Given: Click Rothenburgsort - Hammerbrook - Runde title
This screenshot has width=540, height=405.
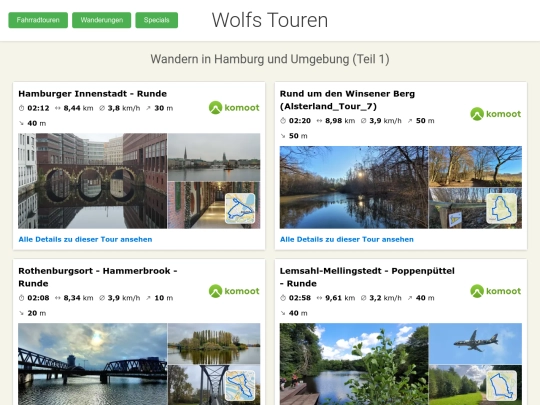Looking at the screenshot, I should (x=98, y=277).
